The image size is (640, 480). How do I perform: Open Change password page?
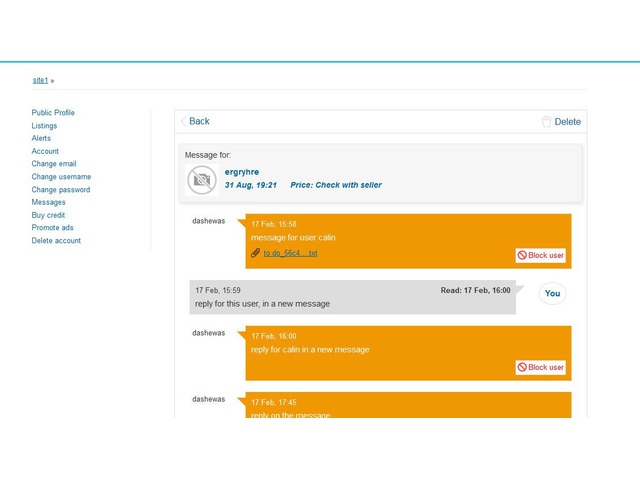pyautogui.click(x=61, y=190)
